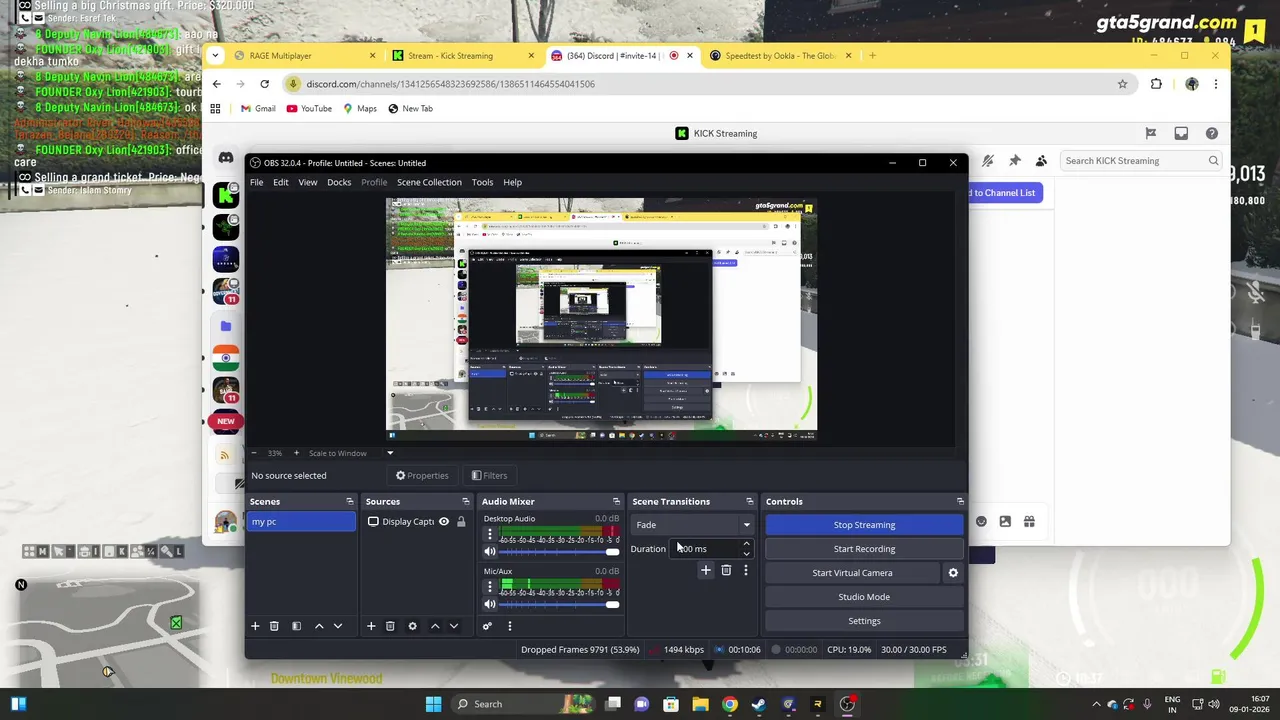
Task: Open source Filters button
Action: [489, 476]
